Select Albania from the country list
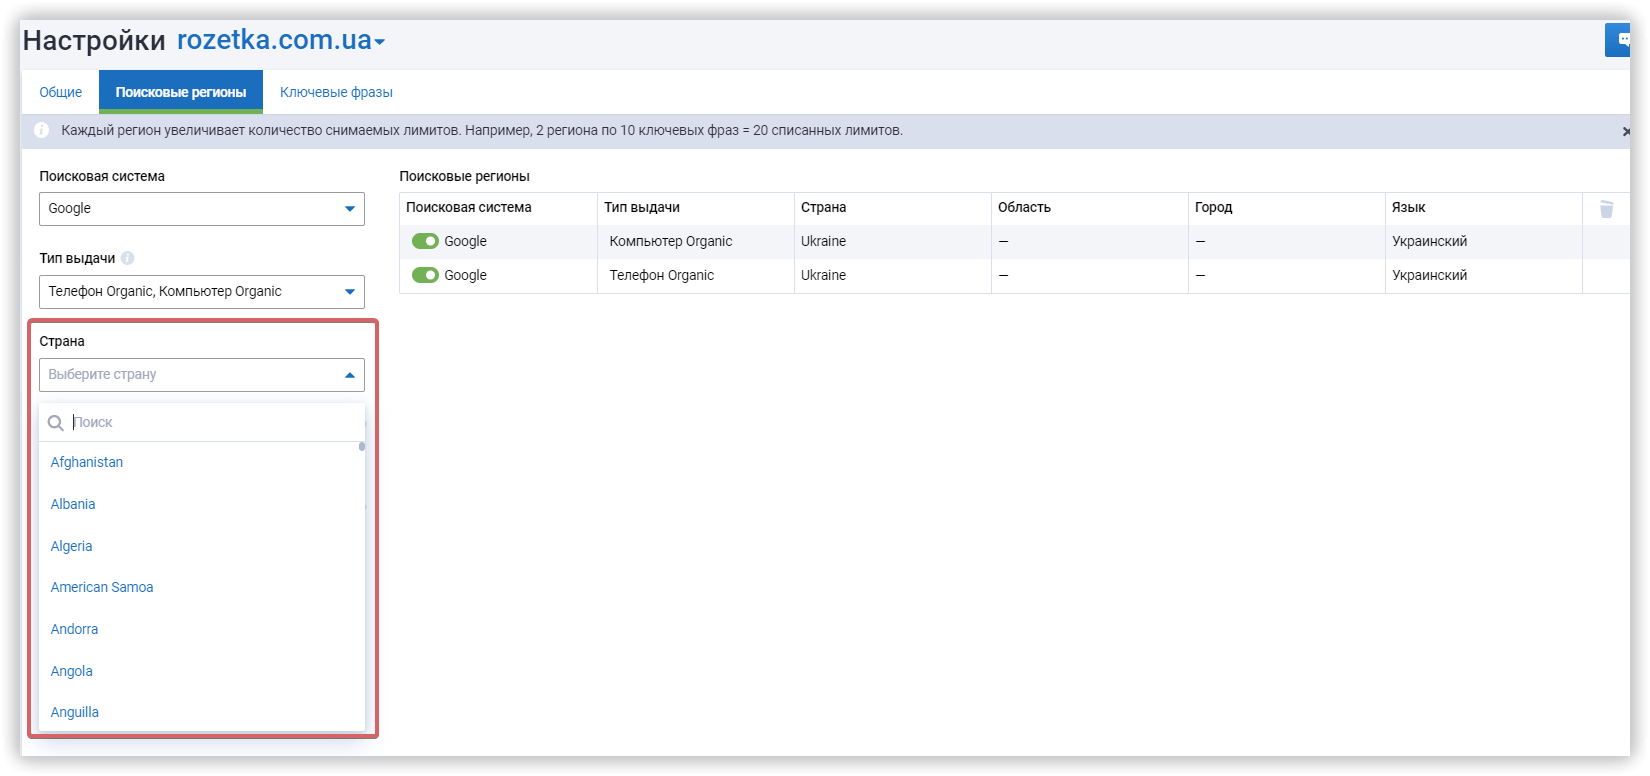This screenshot has width=1650, height=776. [73, 504]
